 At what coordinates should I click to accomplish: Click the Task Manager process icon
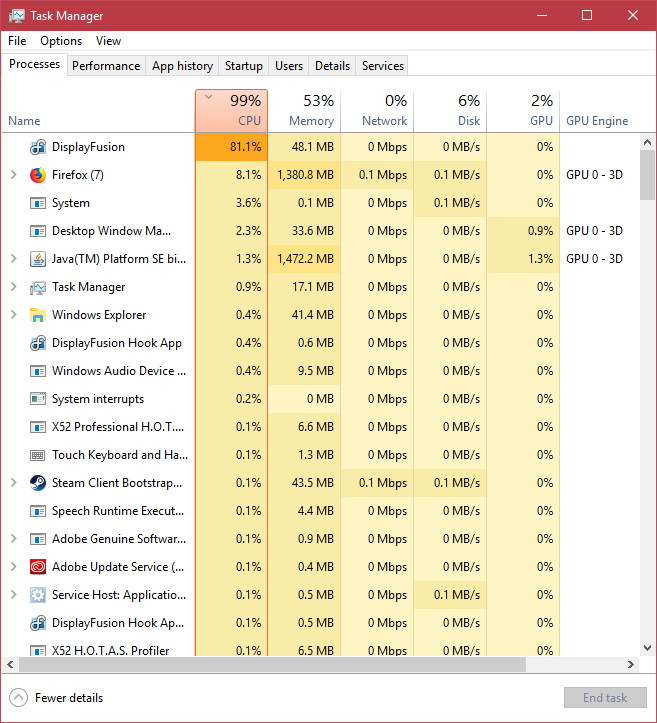pos(38,287)
